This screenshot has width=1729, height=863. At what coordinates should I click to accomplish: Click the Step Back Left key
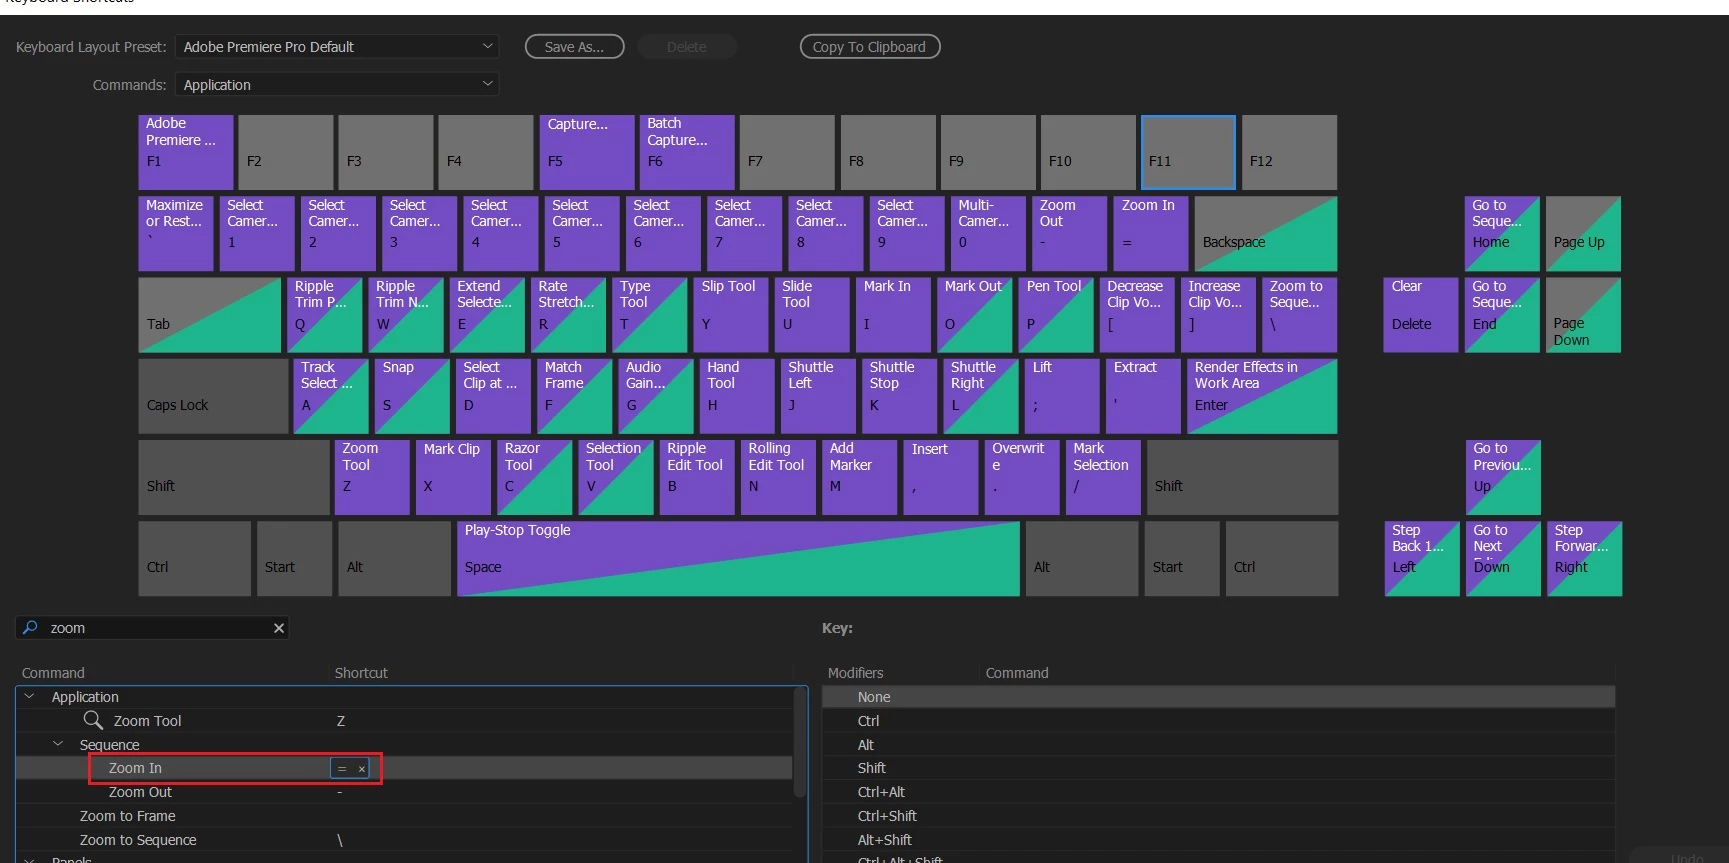(x=1422, y=559)
